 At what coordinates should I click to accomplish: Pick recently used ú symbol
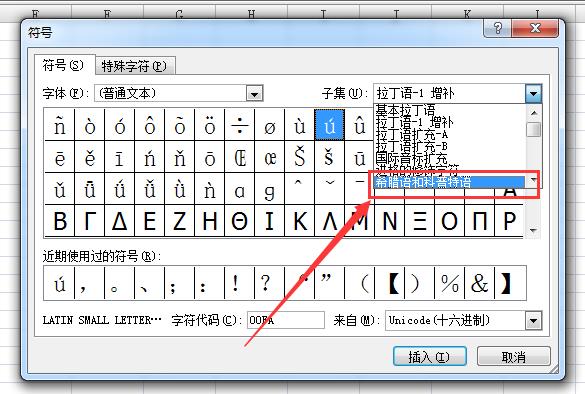point(60,284)
